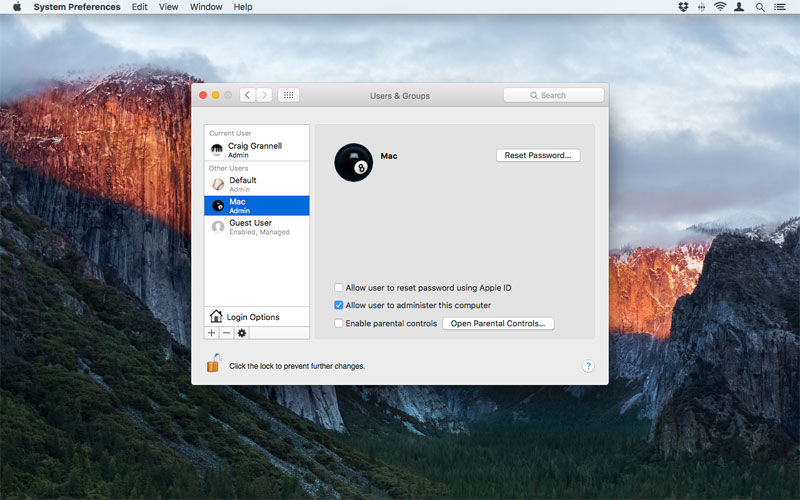The image size is (800, 500).
Task: Enable reset password using Apple ID
Action: [338, 288]
